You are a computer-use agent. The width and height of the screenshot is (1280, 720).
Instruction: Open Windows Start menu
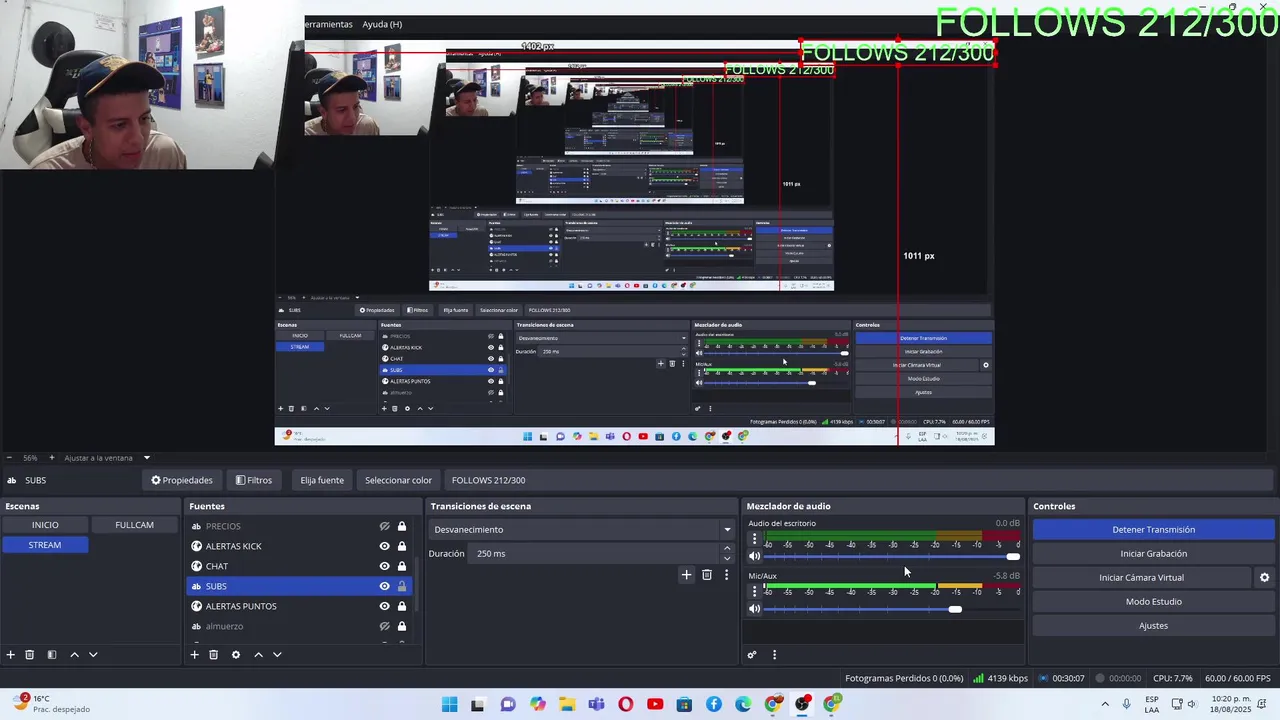pos(449,705)
